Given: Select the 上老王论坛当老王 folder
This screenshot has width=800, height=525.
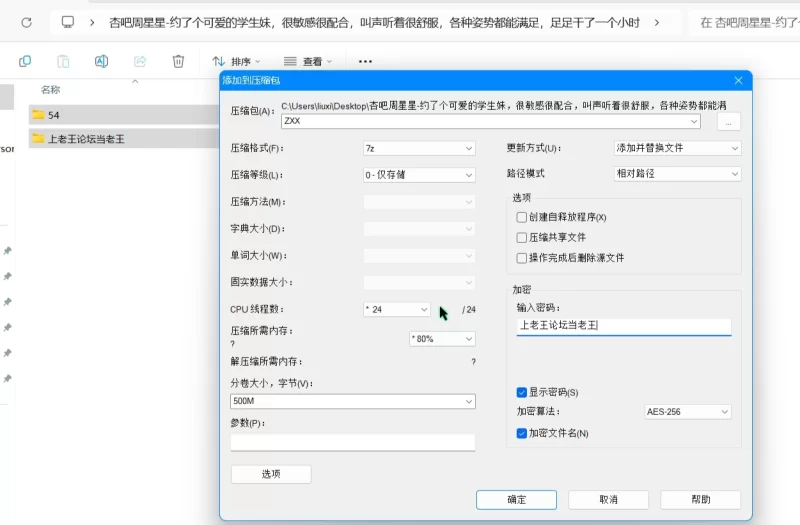Looking at the screenshot, I should pyautogui.click(x=124, y=138).
